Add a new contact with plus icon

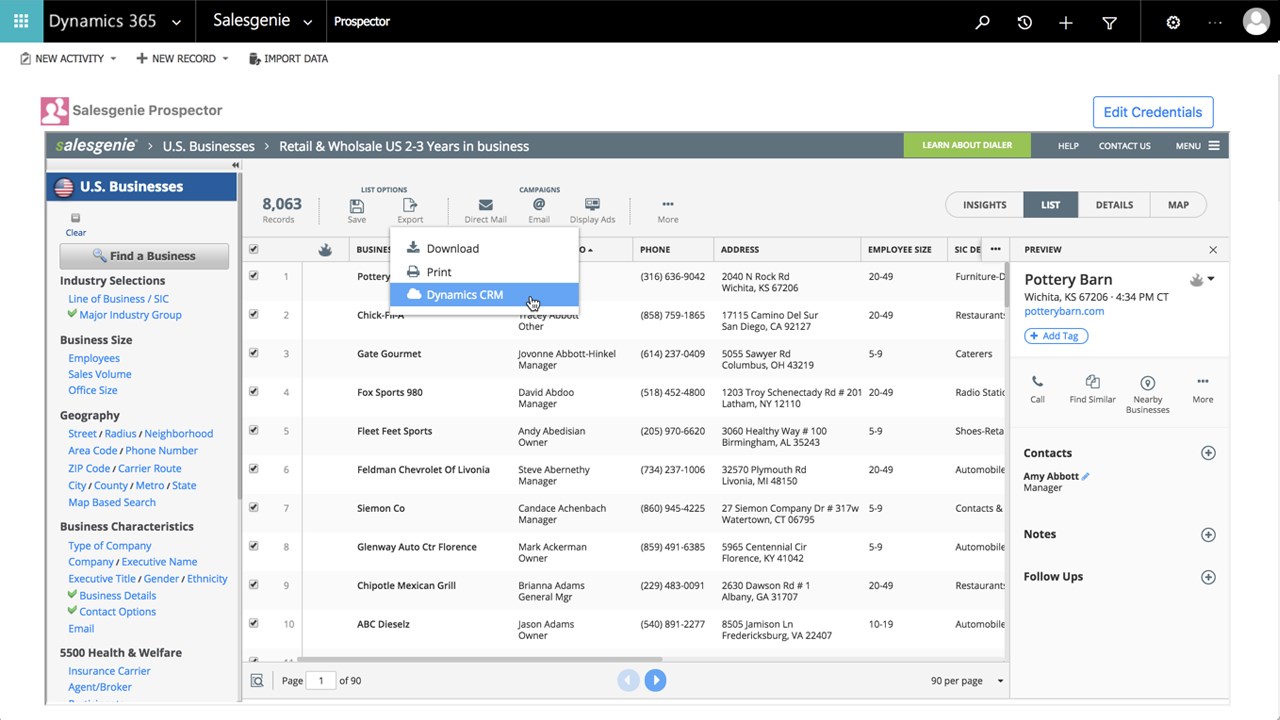coord(1208,453)
